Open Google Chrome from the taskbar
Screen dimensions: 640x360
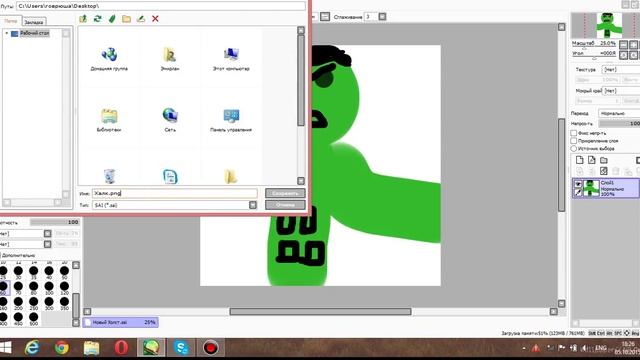(x=62, y=348)
